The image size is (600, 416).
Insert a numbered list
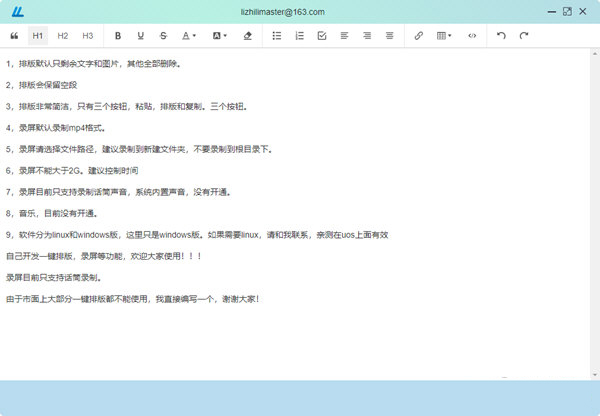[x=299, y=35]
